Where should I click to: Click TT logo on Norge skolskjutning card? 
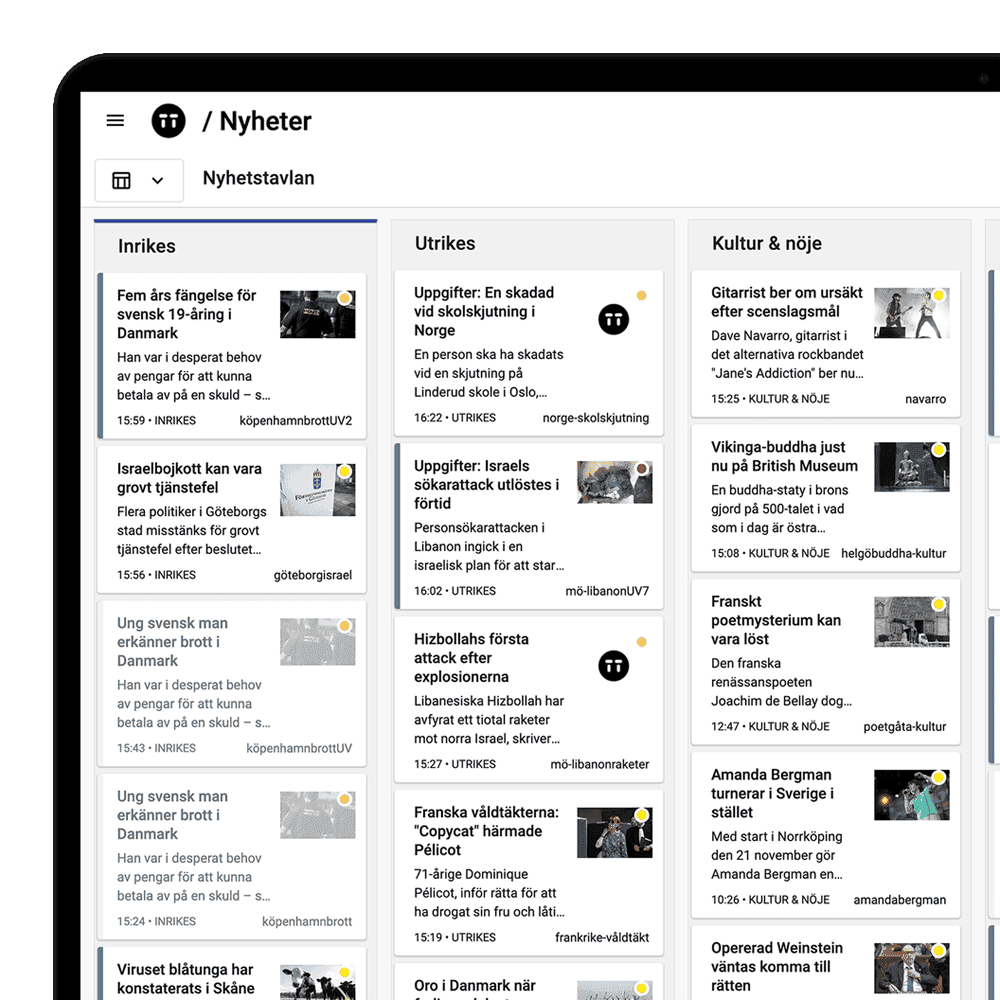(614, 320)
